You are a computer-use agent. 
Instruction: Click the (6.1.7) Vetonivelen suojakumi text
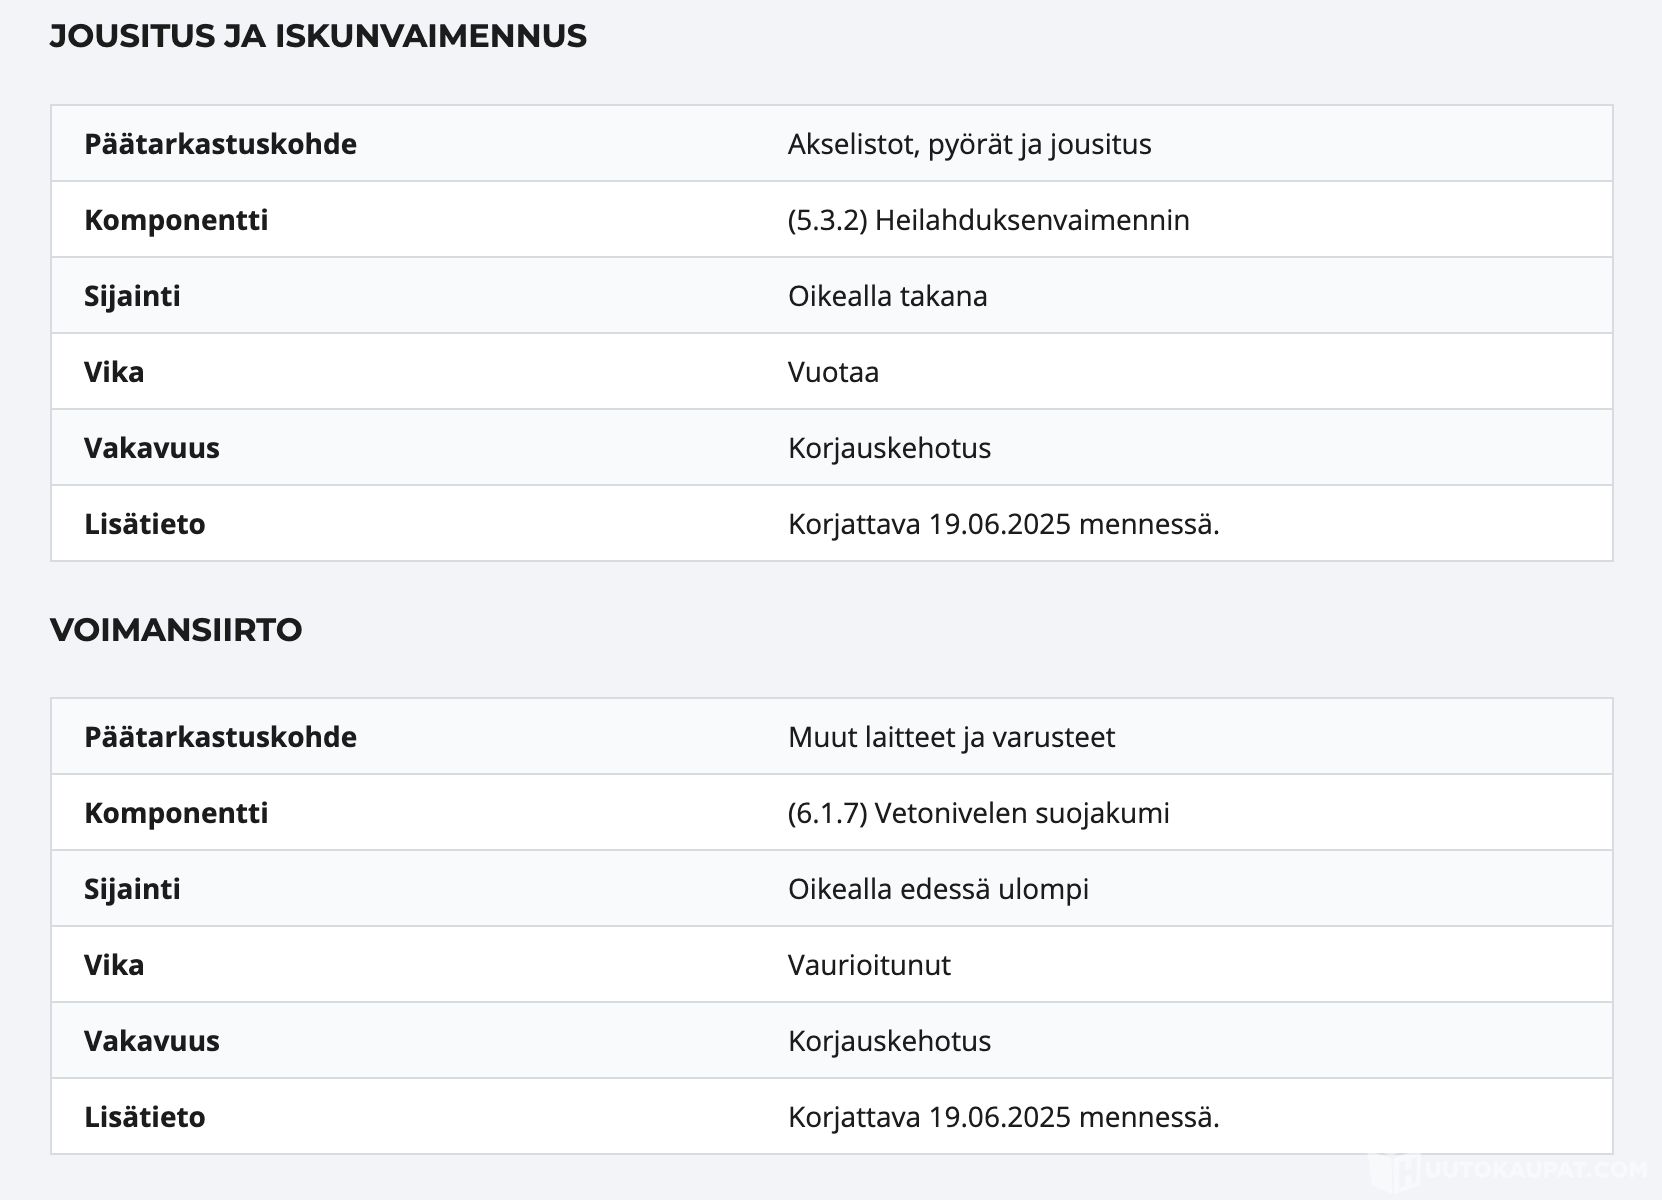click(978, 813)
